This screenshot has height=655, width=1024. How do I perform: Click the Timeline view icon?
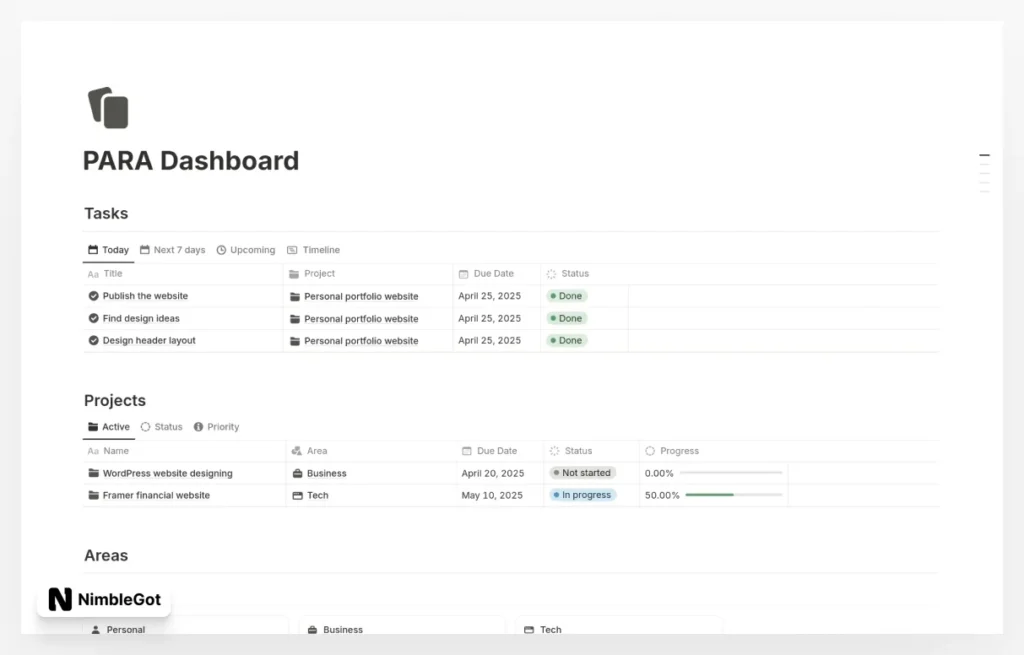tap(291, 250)
